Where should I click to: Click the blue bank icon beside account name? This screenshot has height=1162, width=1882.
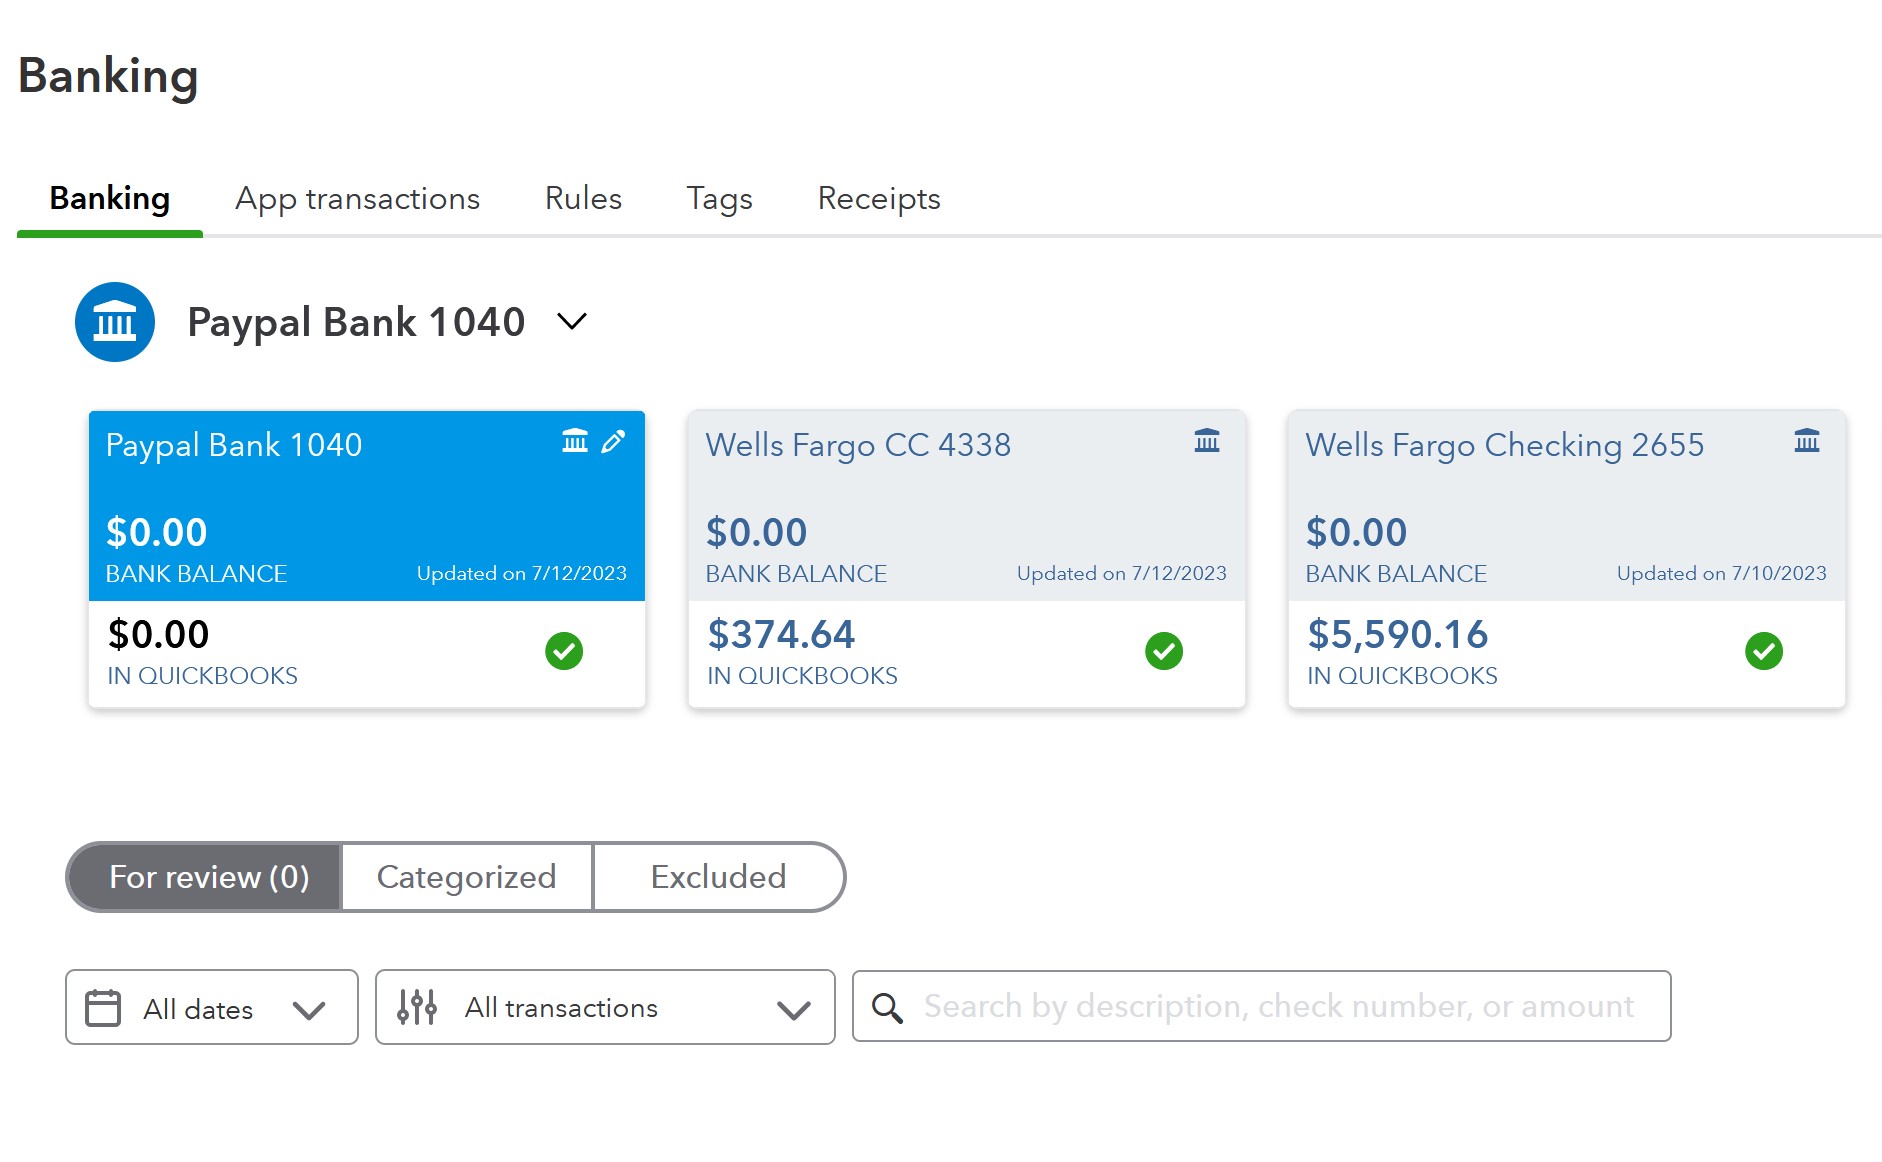(x=115, y=322)
